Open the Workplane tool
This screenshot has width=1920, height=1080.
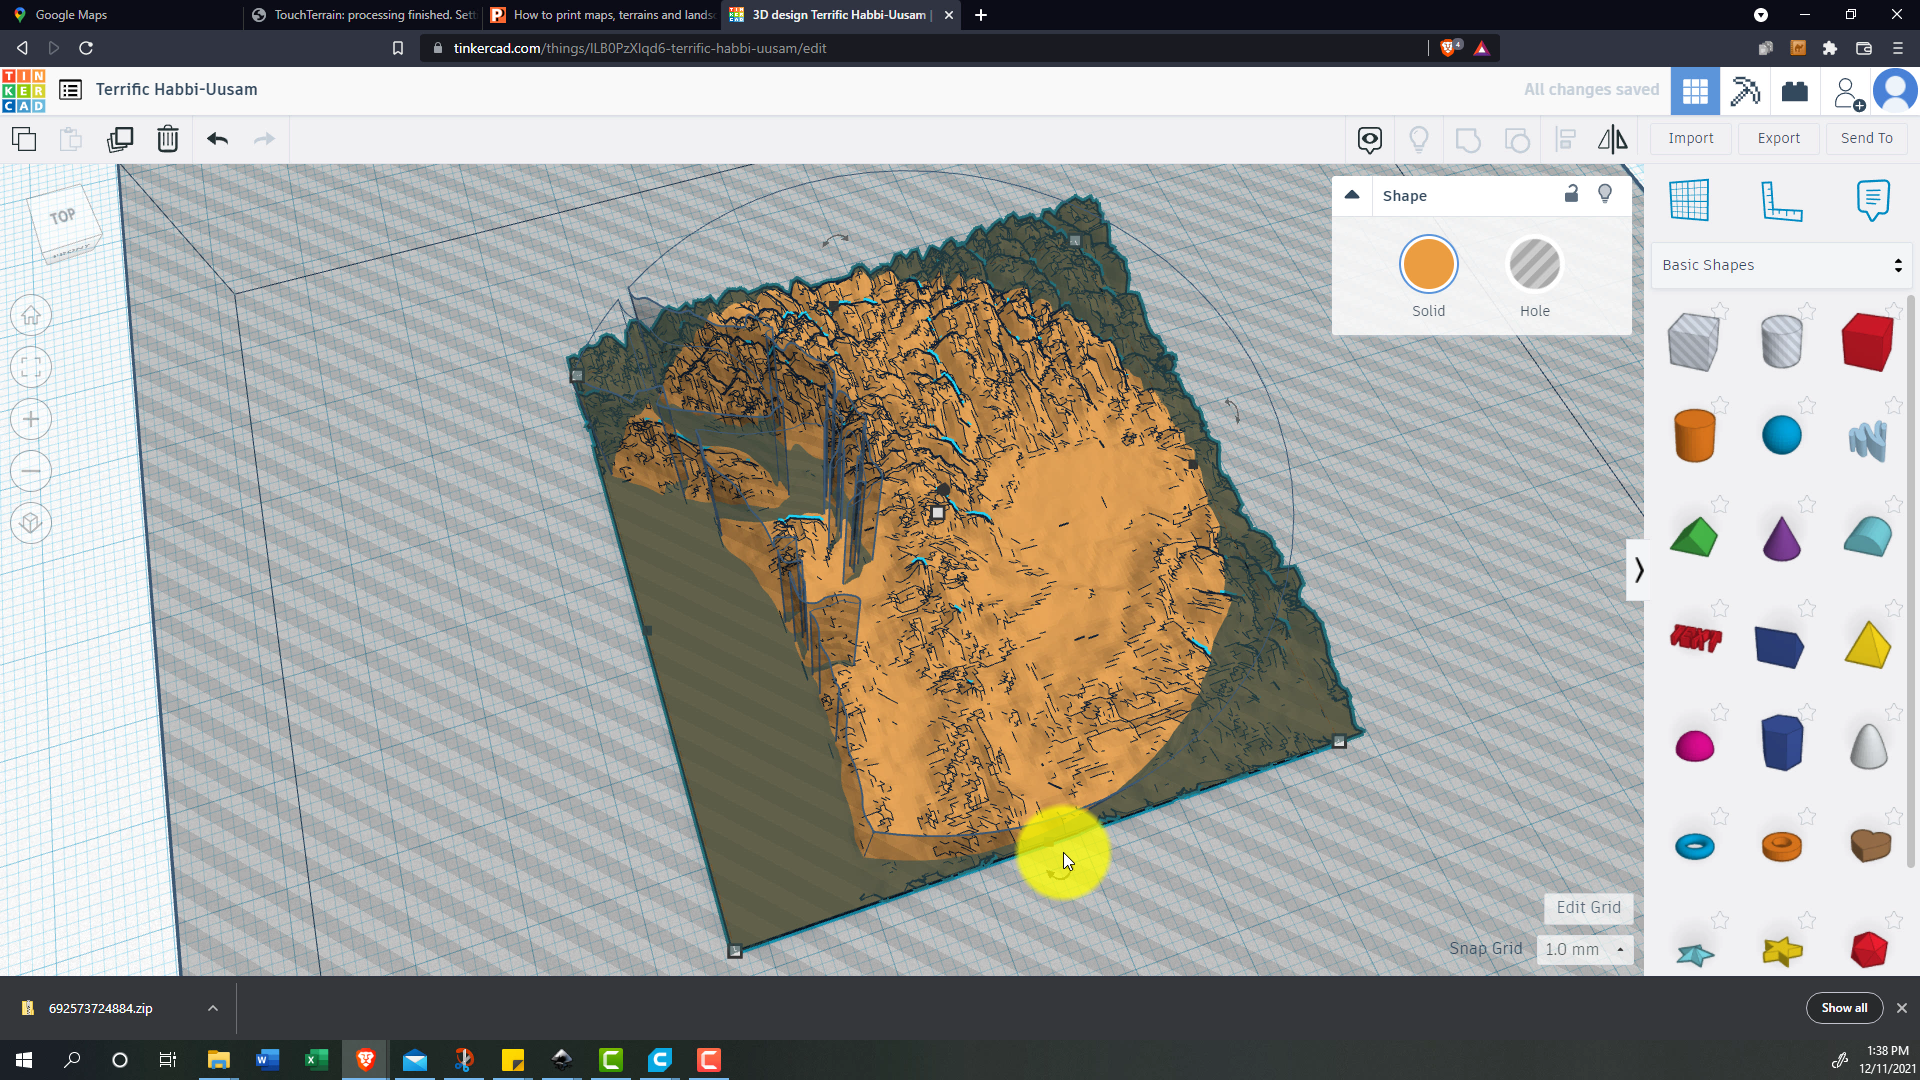click(x=1689, y=200)
